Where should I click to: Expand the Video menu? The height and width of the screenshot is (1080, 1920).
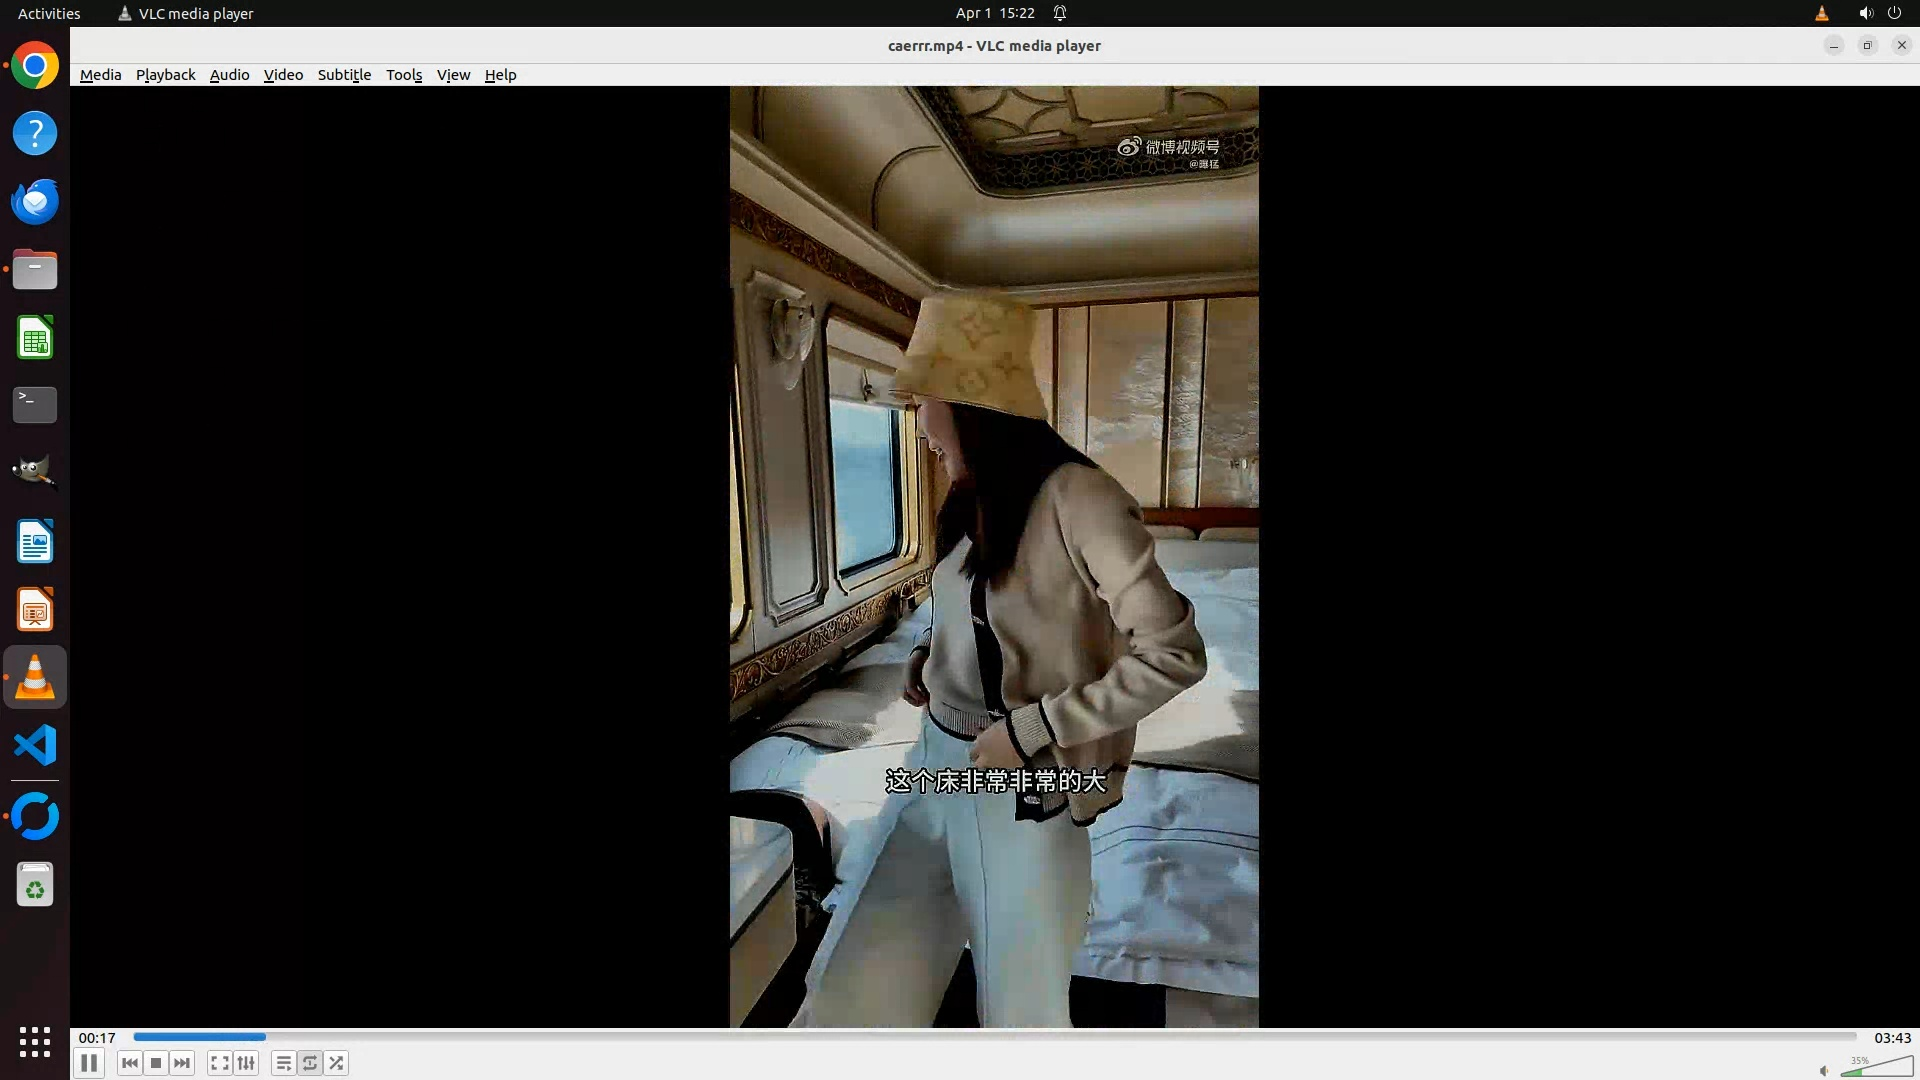[x=283, y=75]
